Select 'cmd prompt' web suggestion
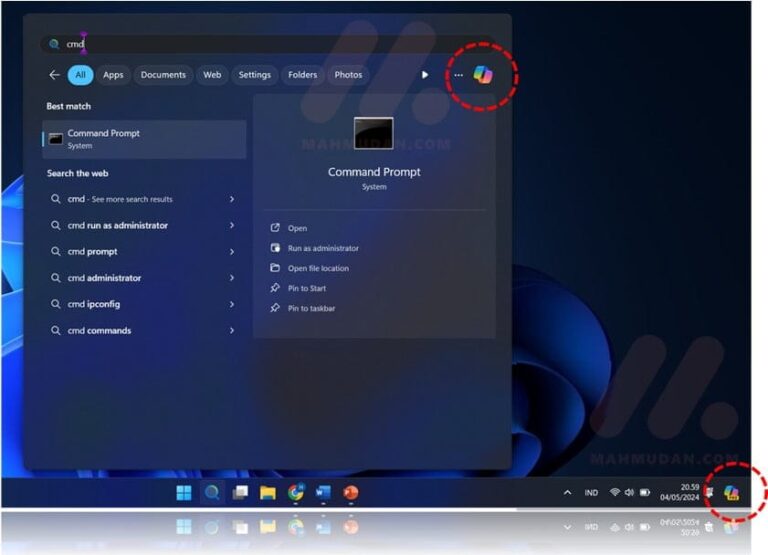 [143, 252]
